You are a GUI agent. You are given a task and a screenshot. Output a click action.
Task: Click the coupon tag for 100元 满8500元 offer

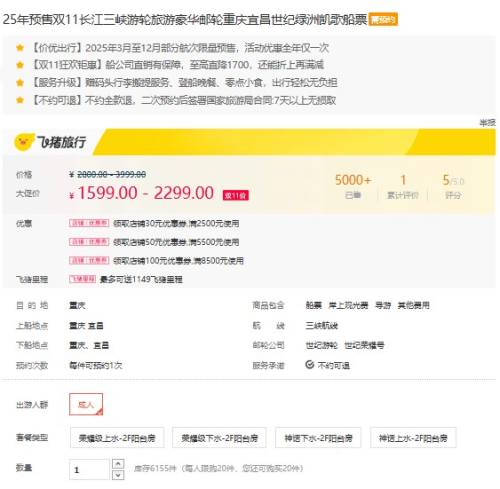click(89, 260)
